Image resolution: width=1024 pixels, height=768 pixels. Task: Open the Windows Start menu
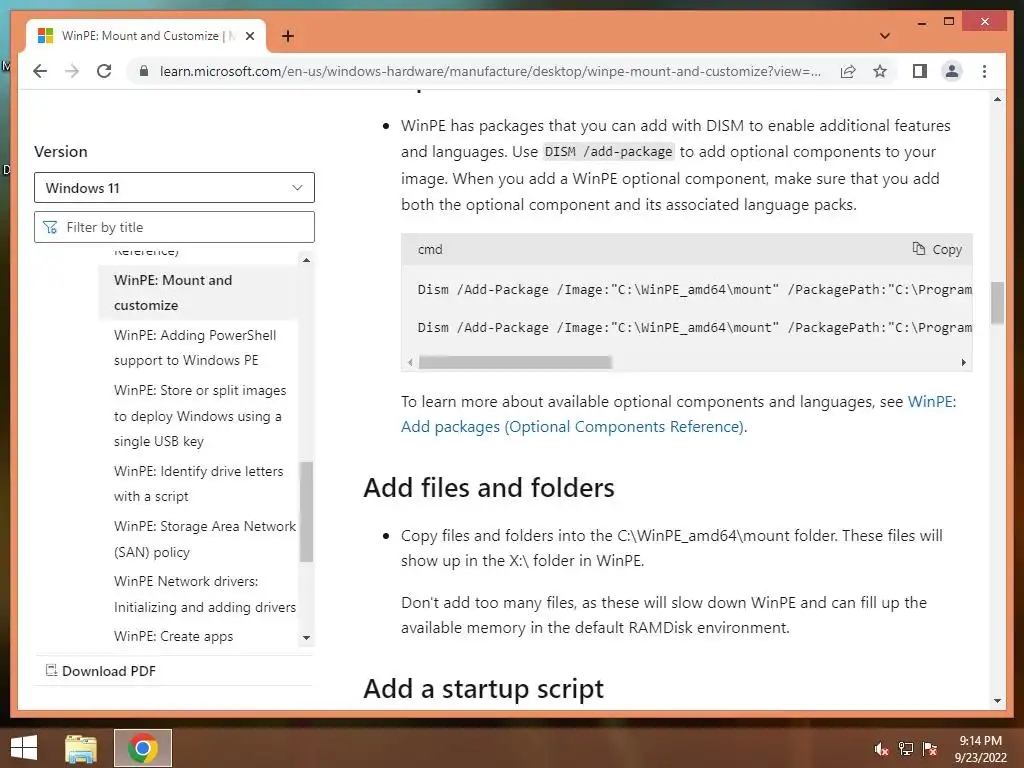click(24, 748)
